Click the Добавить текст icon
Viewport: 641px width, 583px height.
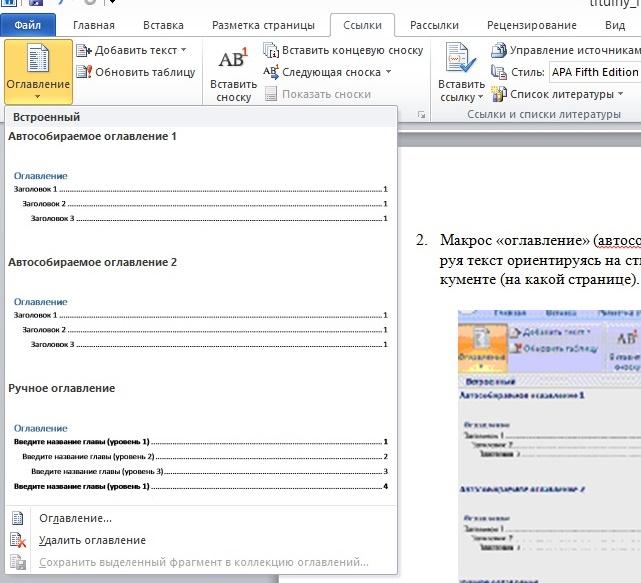(84, 51)
